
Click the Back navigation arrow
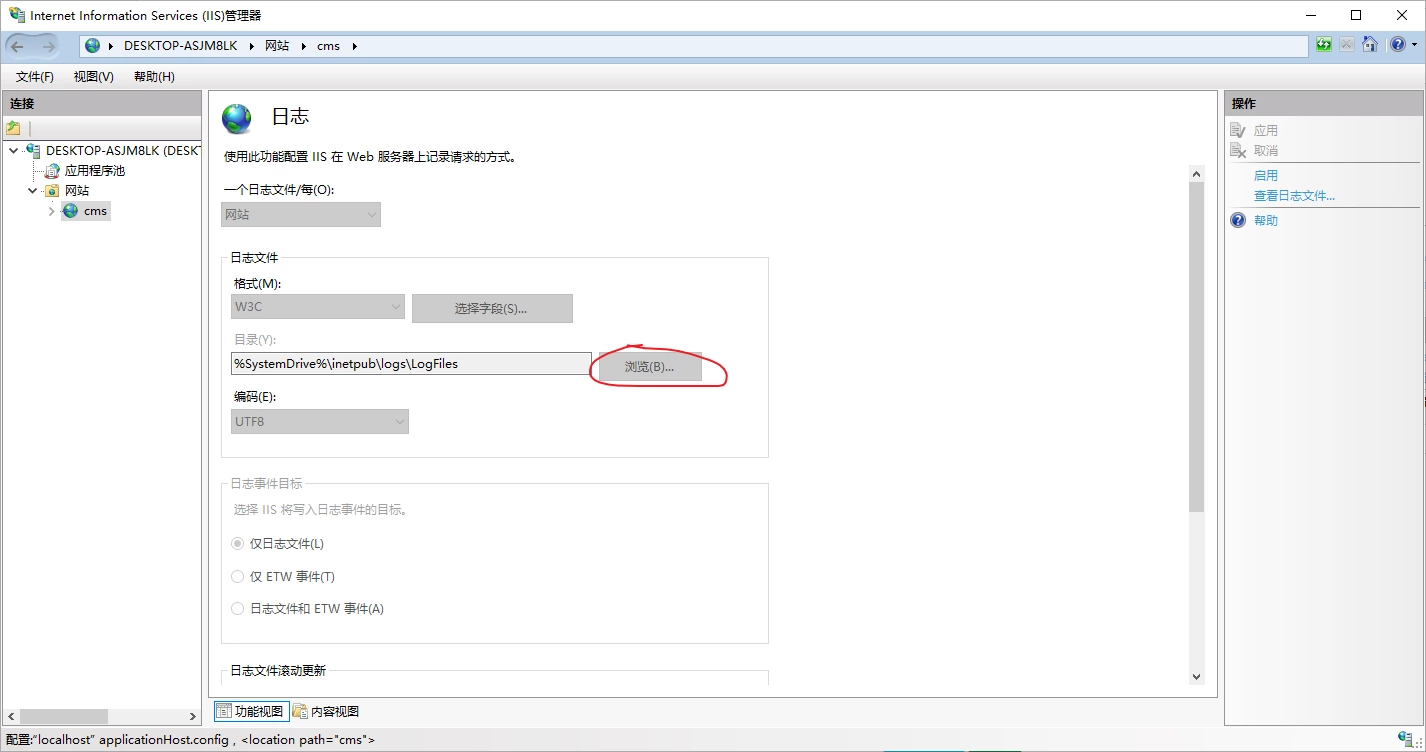[x=17, y=46]
